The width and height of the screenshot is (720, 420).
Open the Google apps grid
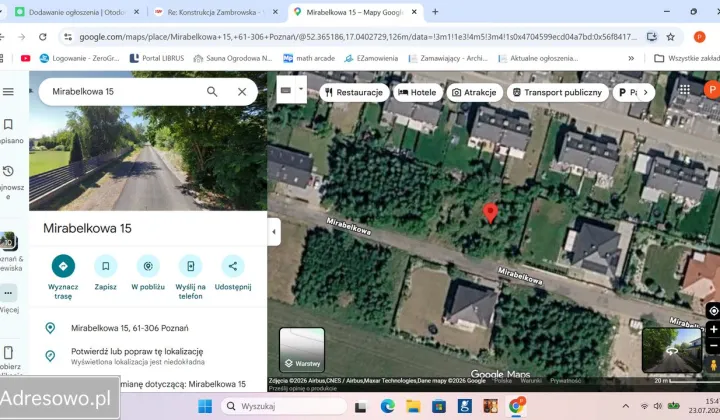[x=685, y=90]
